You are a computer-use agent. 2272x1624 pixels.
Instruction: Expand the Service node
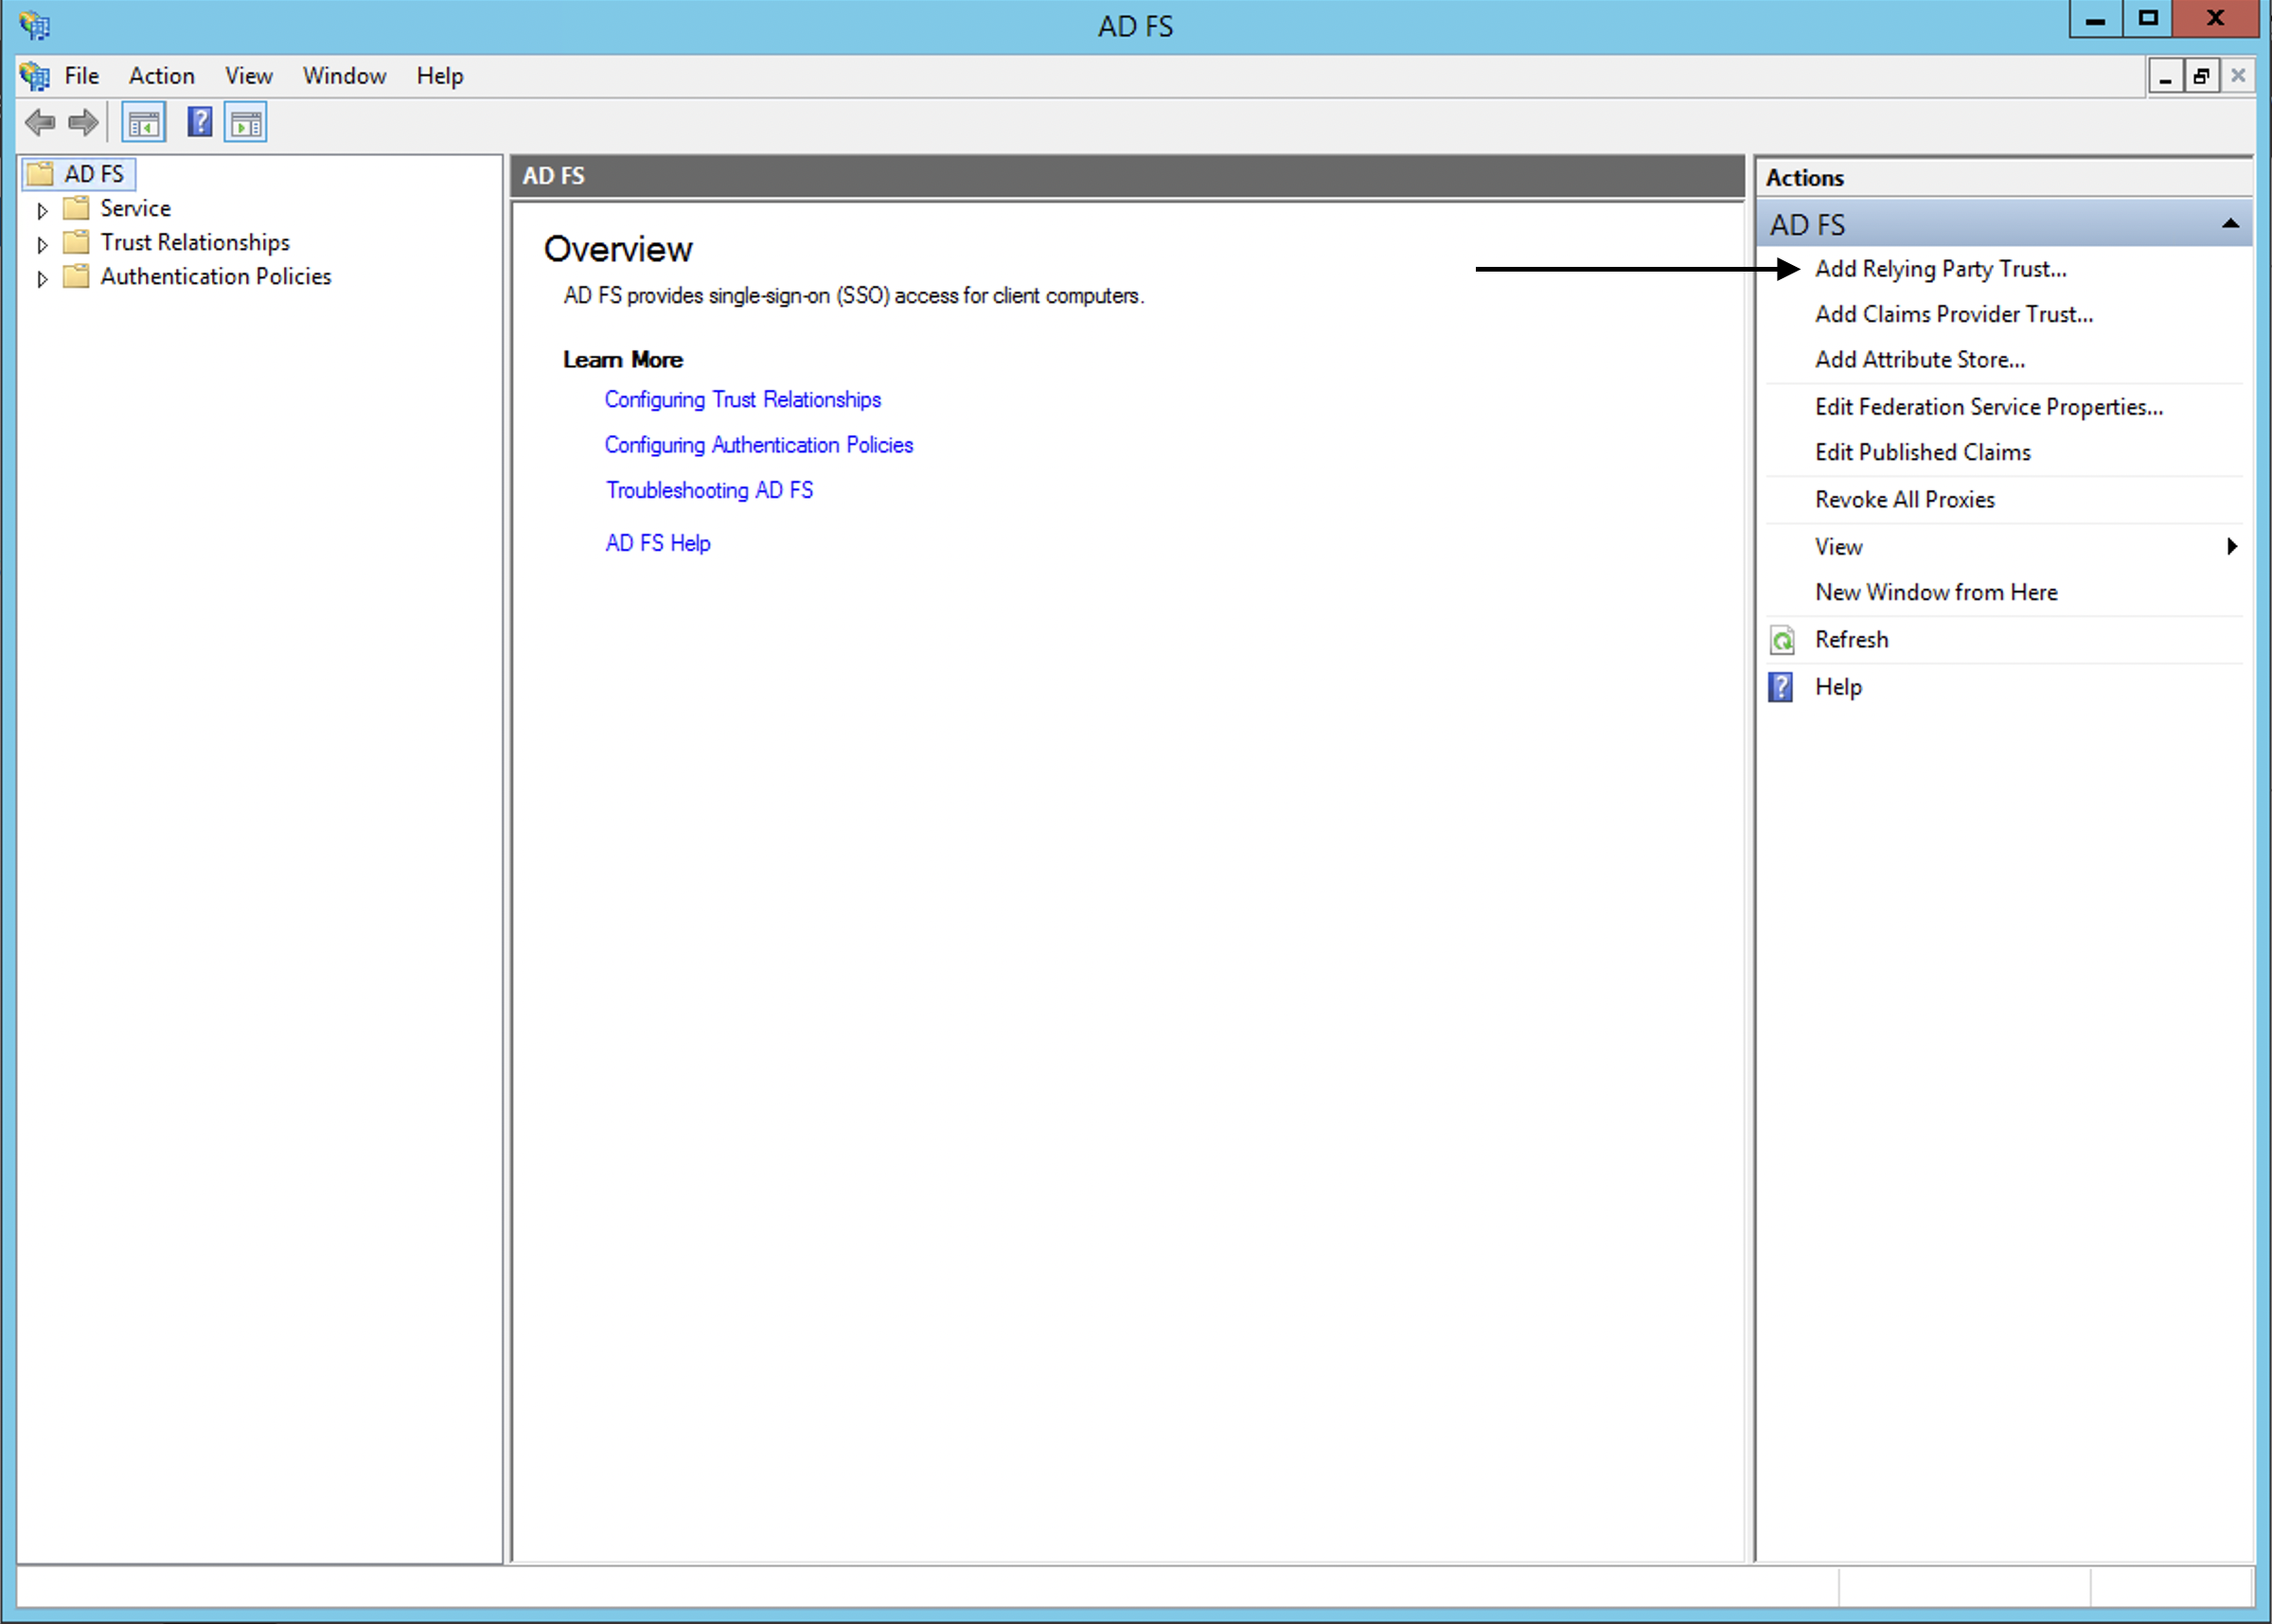[42, 209]
